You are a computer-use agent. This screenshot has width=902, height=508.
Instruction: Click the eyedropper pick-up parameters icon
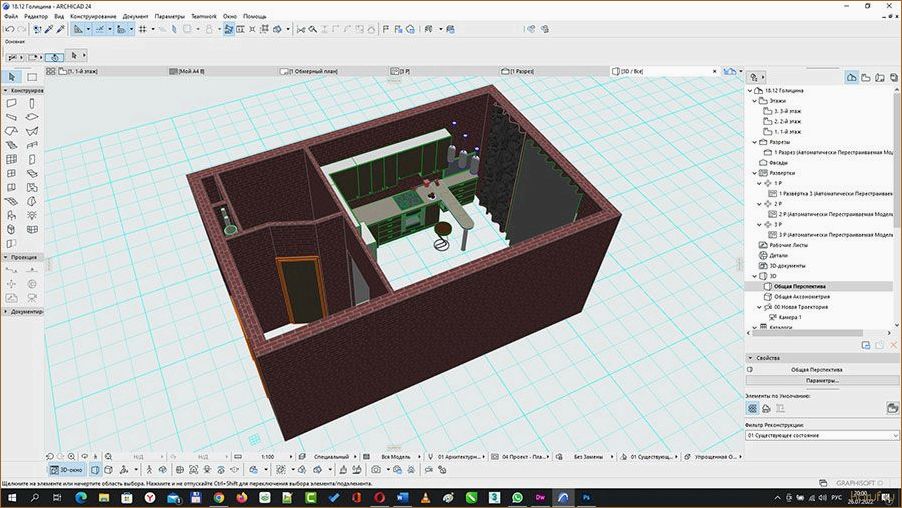pos(49,29)
